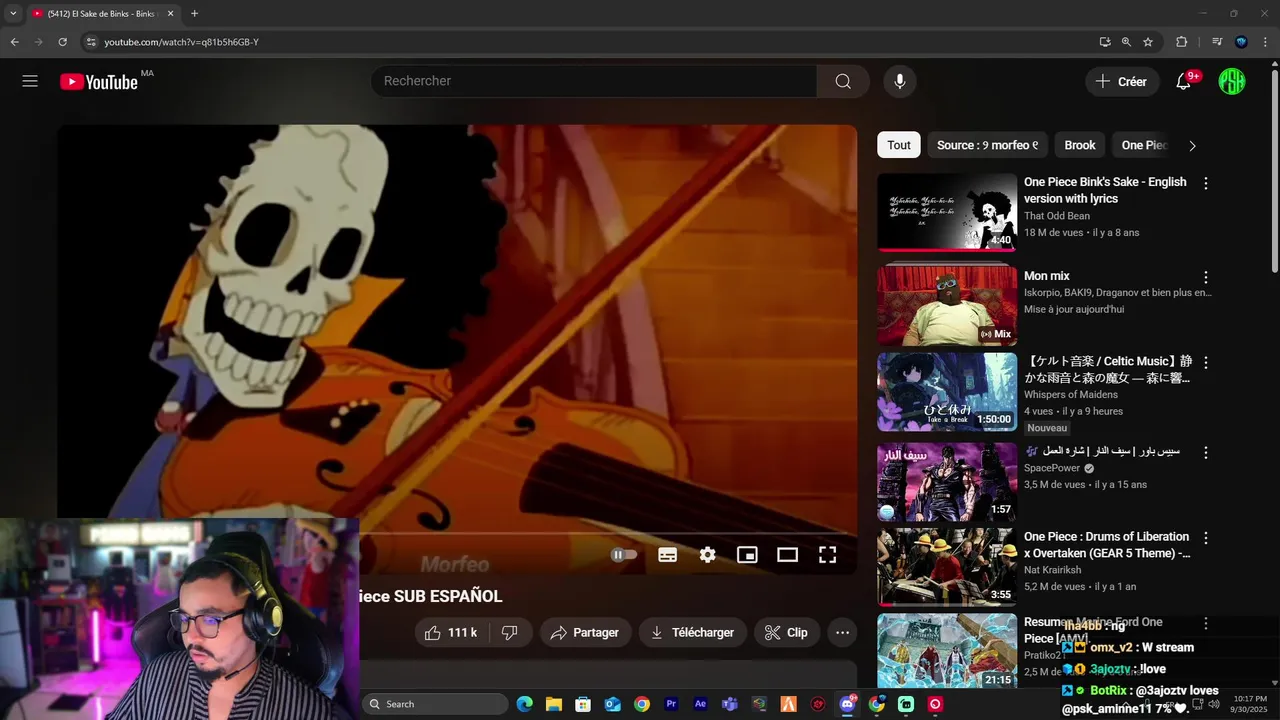Bookmark this page with the star icon

coord(1148,42)
